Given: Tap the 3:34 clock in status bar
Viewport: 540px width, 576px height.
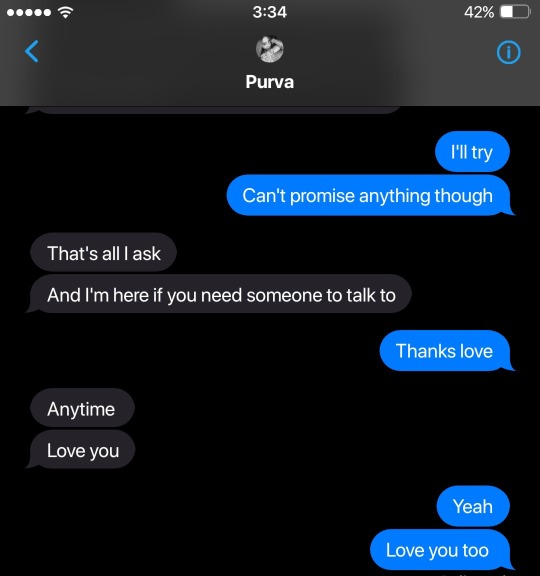Looking at the screenshot, I should [270, 12].
